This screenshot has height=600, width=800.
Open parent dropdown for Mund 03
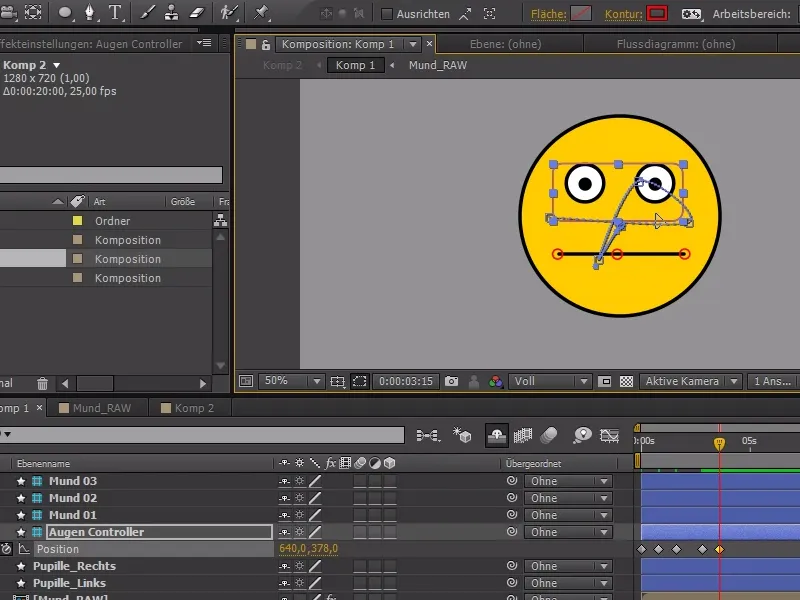coord(568,481)
